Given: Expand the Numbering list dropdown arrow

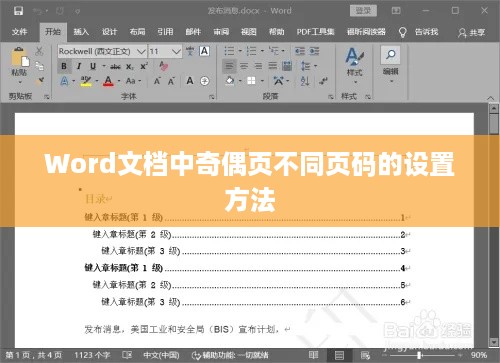Looking at the screenshot, I should click(262, 51).
